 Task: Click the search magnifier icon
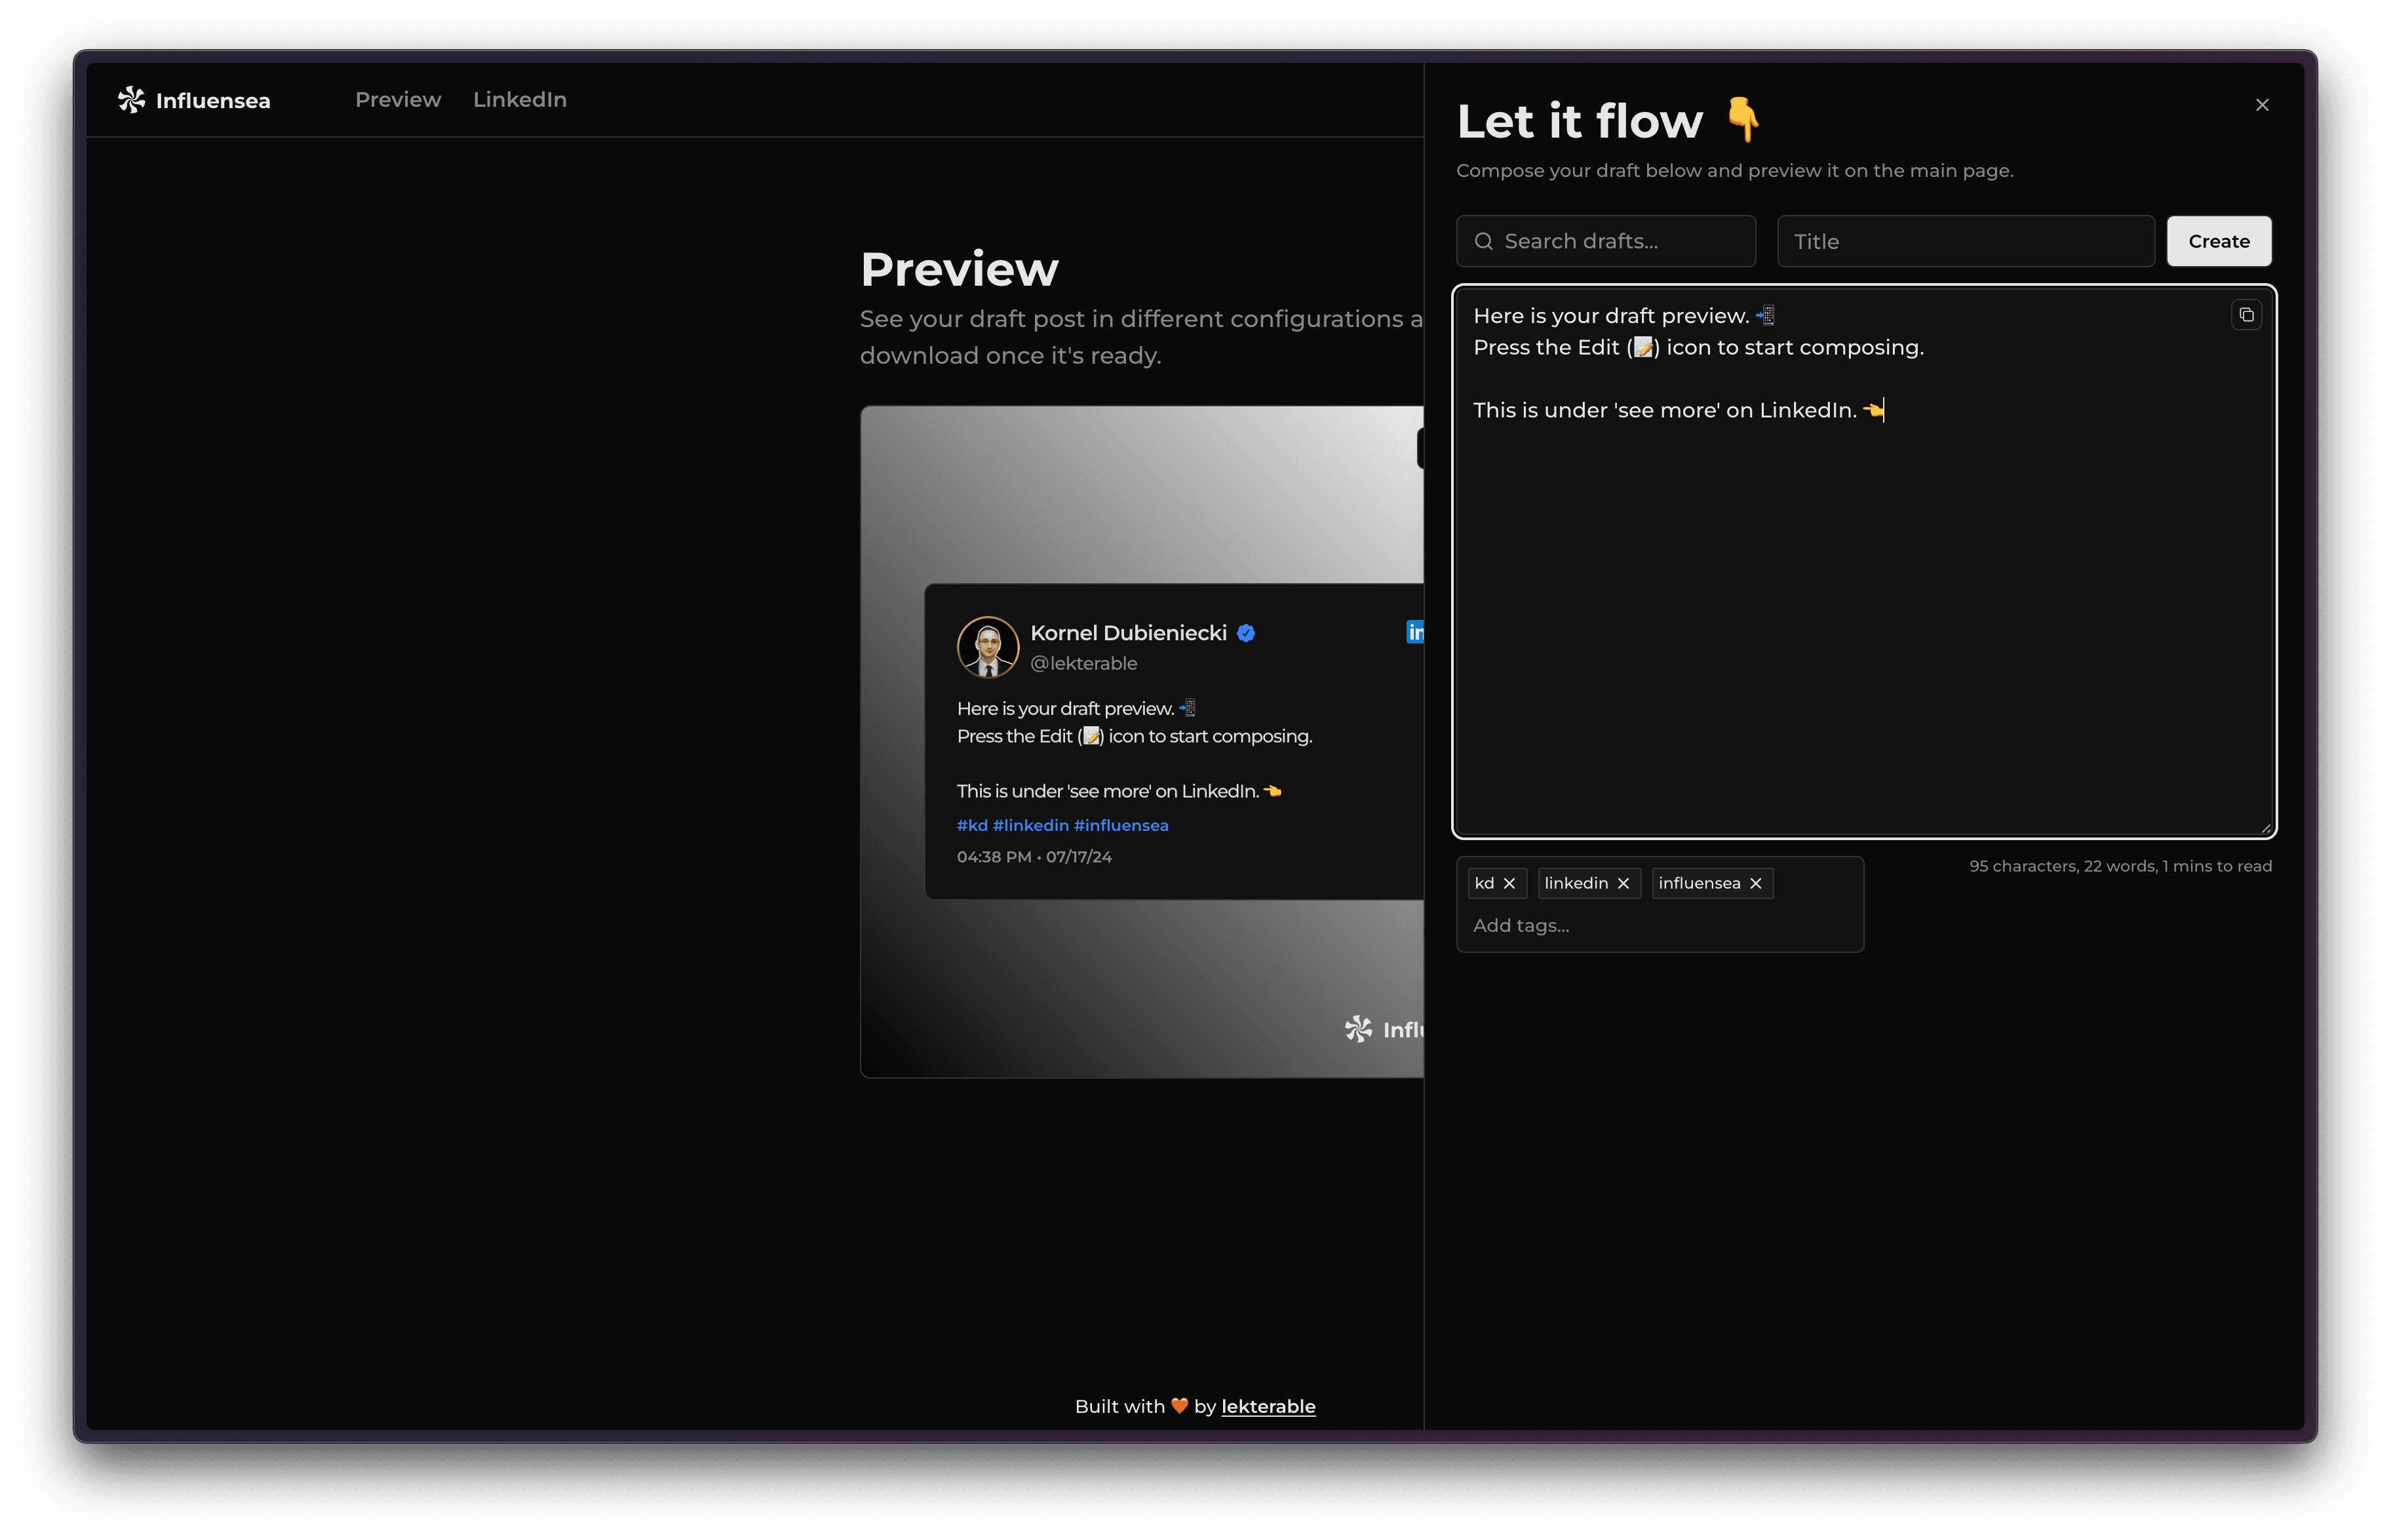point(1484,241)
